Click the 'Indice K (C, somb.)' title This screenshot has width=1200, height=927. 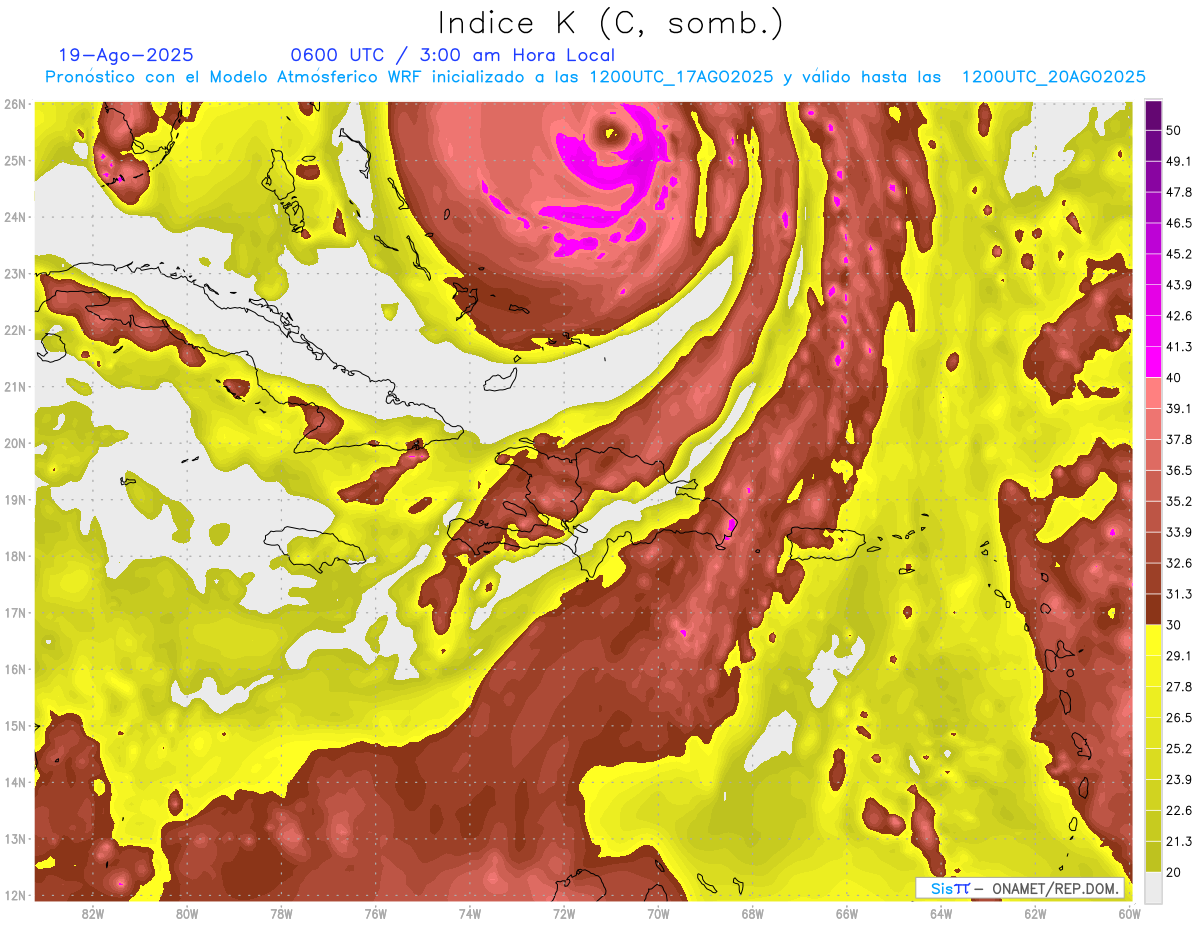(611, 23)
